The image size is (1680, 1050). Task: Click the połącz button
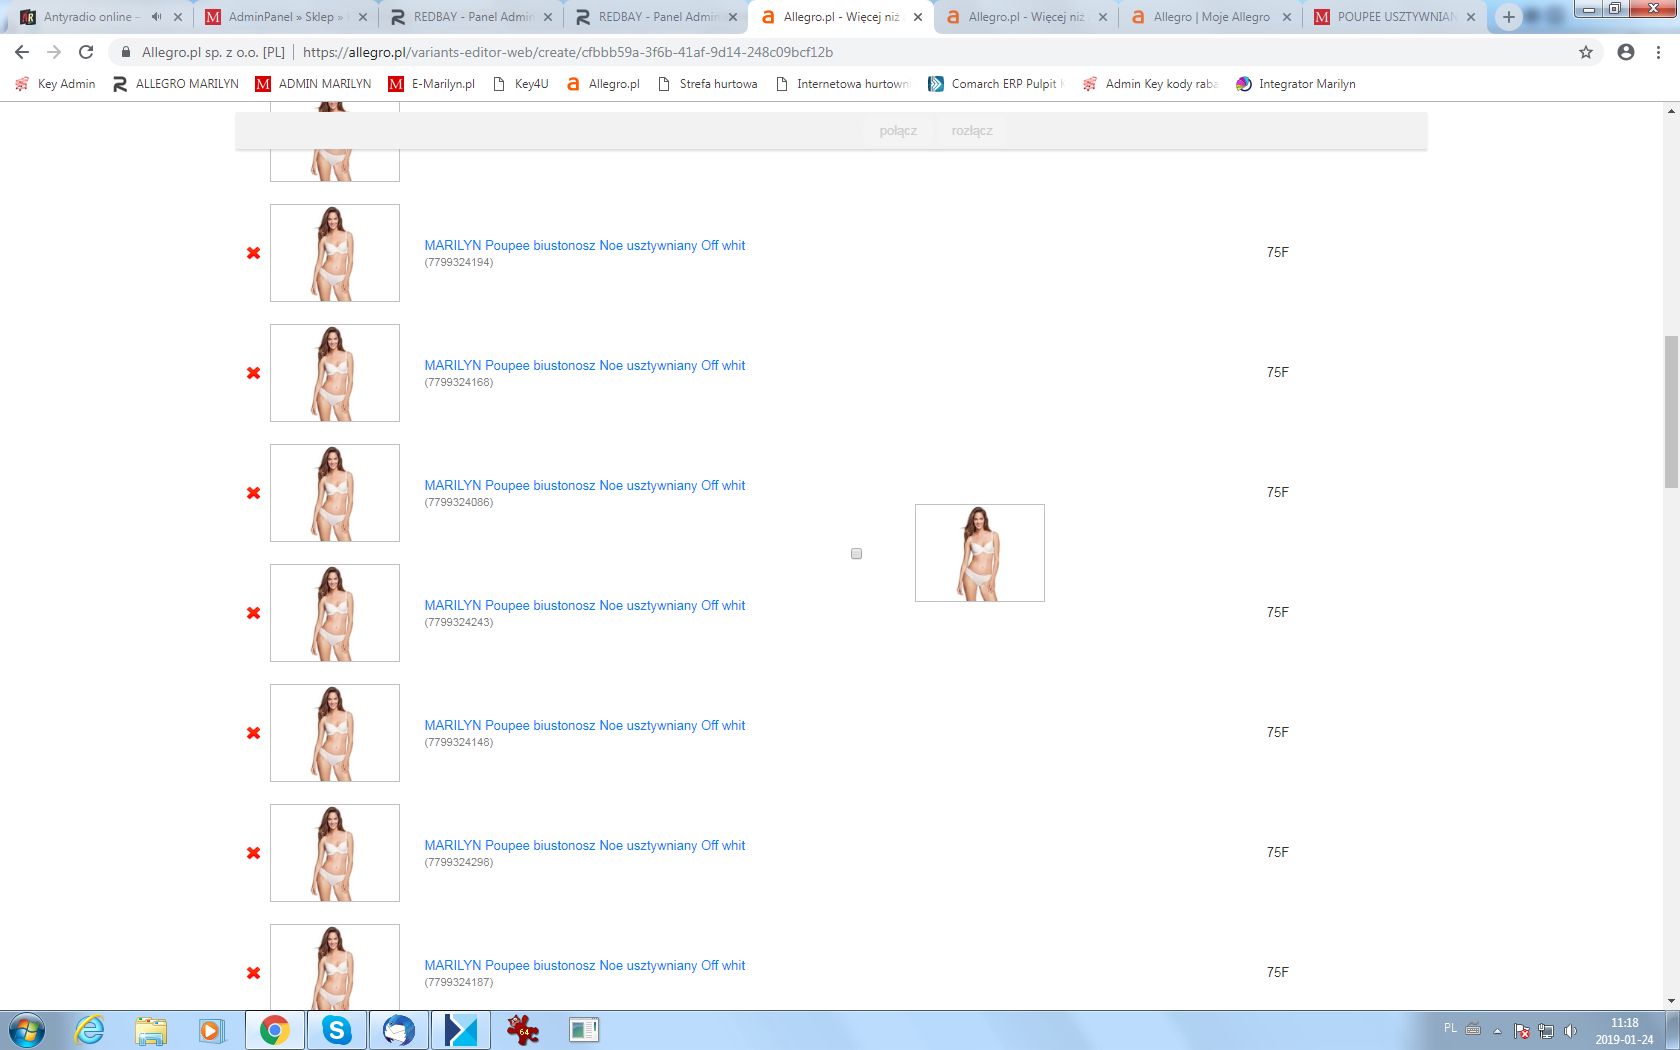(x=898, y=131)
